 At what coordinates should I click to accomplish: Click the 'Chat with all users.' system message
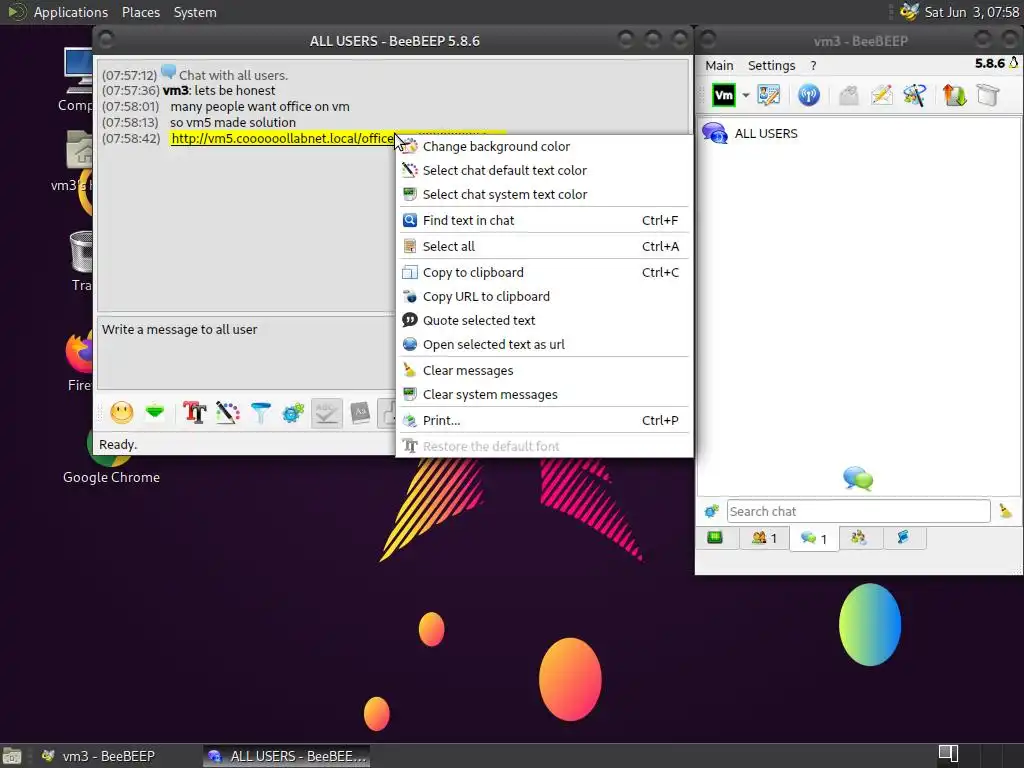(x=233, y=75)
